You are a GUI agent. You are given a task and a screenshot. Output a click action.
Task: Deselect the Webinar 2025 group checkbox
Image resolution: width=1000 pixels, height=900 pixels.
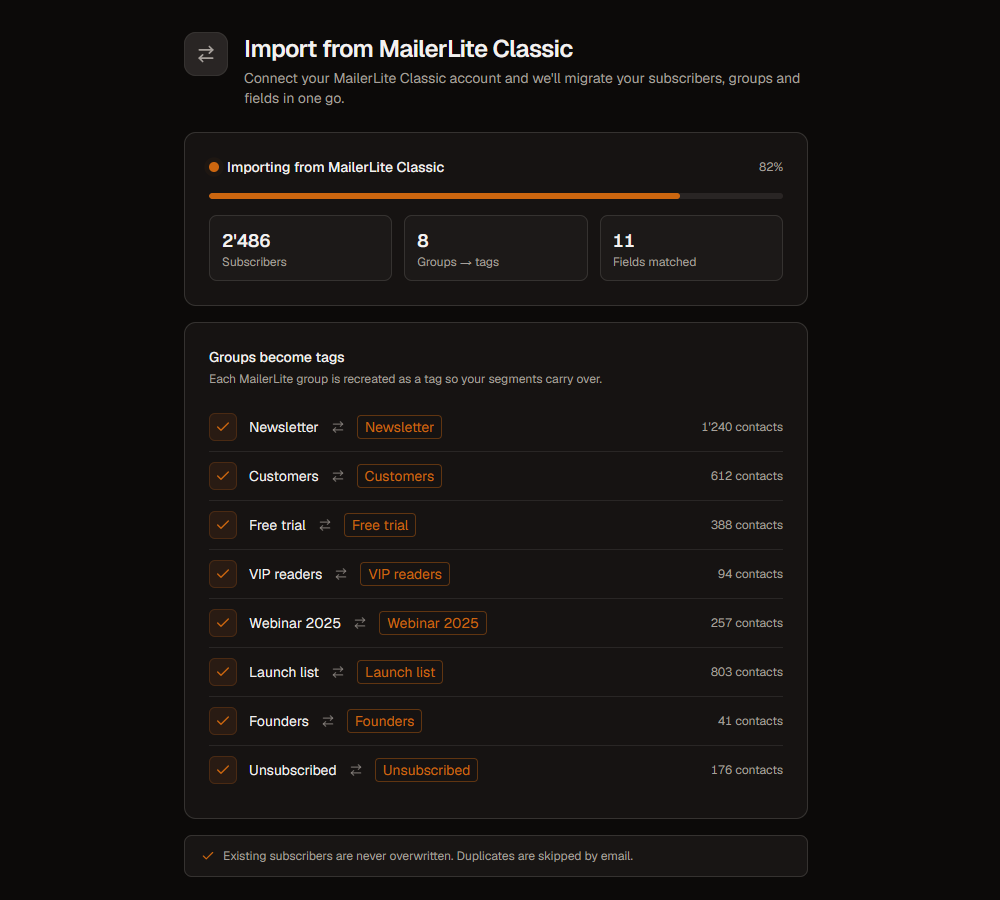click(x=223, y=623)
